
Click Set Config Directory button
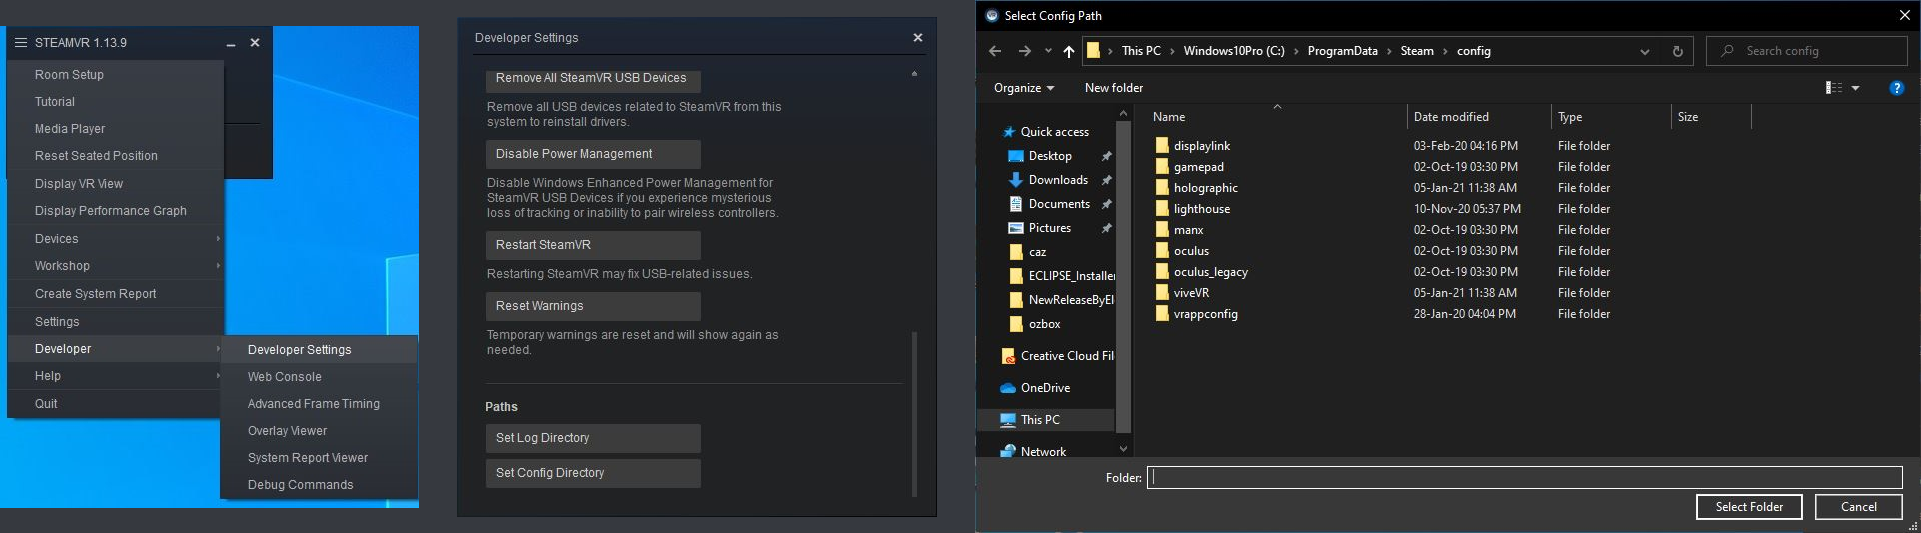coord(592,473)
